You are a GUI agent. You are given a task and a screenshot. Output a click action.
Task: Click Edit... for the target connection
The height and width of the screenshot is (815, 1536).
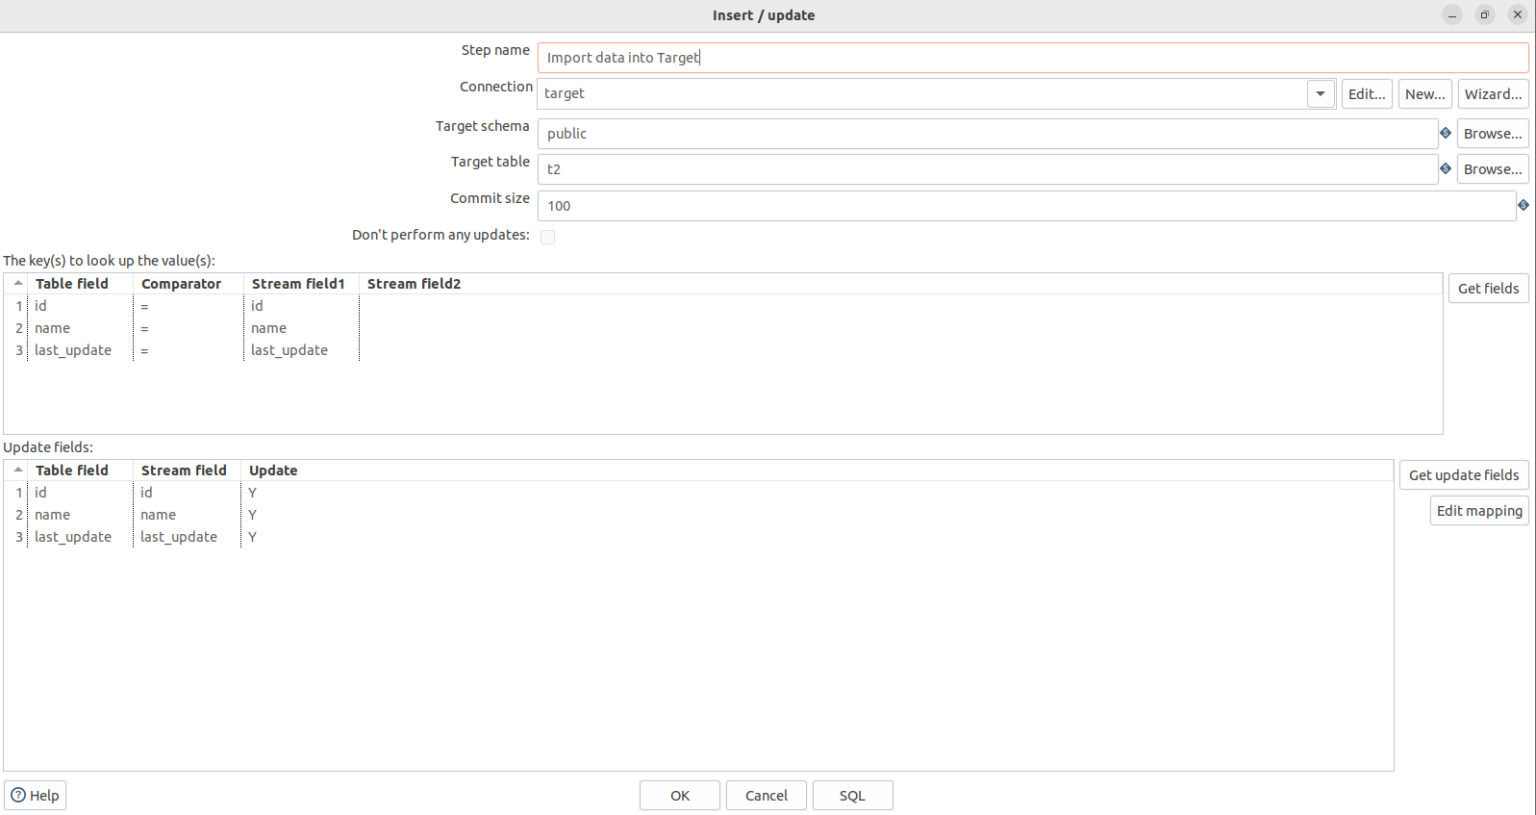click(x=1367, y=93)
